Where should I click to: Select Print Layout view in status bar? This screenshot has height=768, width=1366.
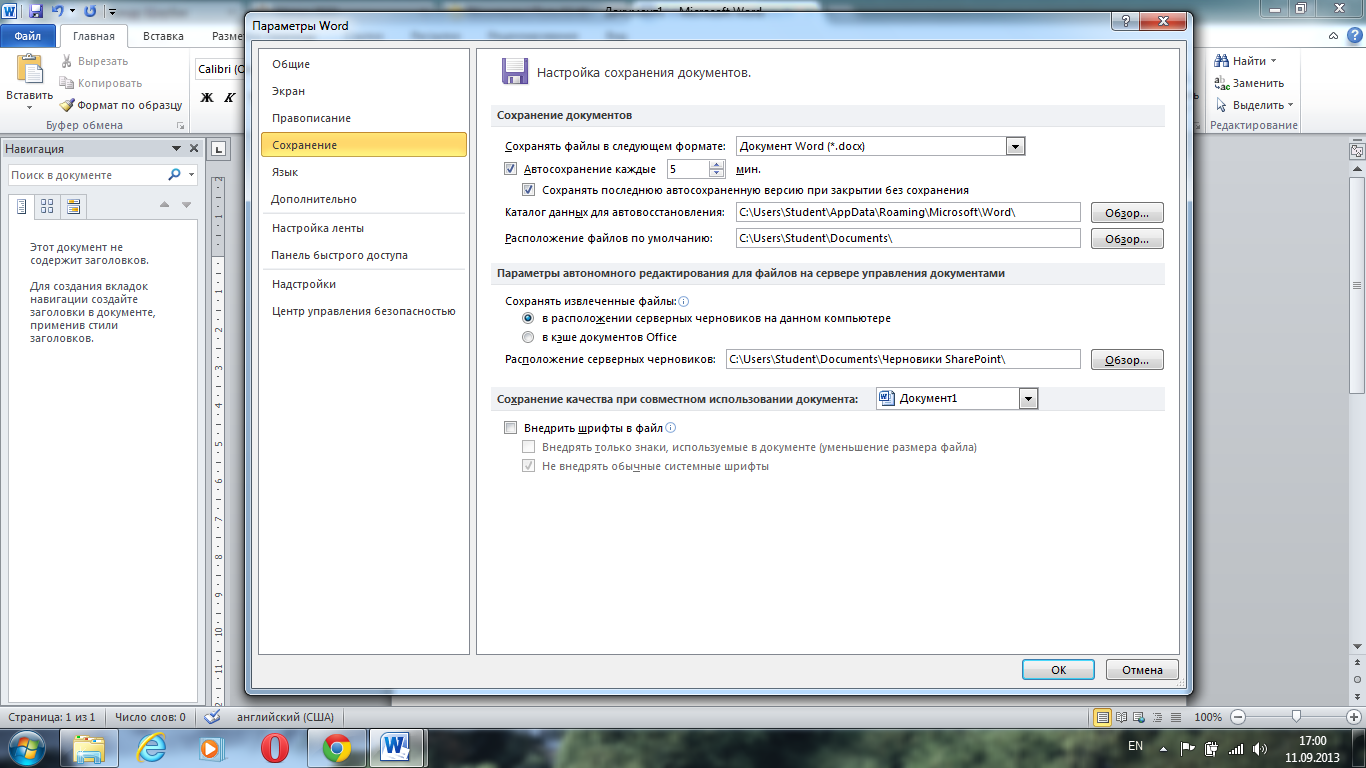[1102, 717]
